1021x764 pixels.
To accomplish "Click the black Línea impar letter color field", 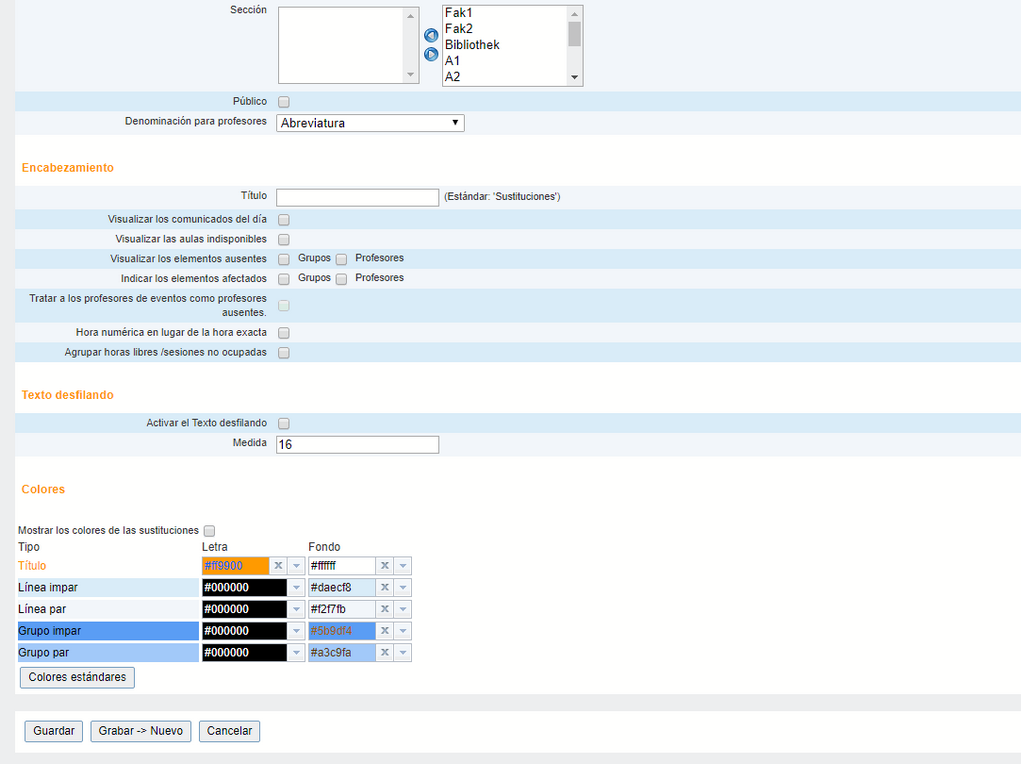I will (245, 587).
